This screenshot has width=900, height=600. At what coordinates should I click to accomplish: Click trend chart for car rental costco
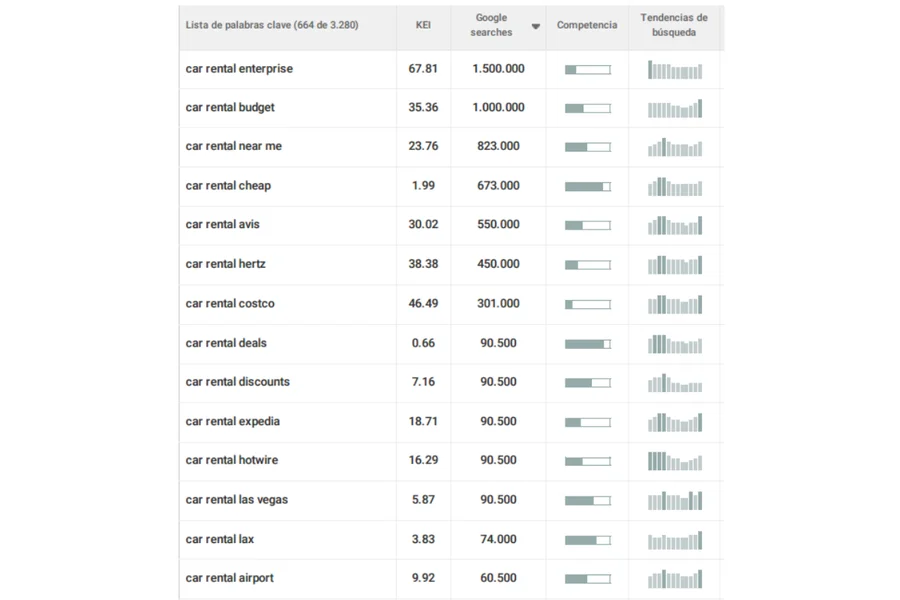pos(675,304)
